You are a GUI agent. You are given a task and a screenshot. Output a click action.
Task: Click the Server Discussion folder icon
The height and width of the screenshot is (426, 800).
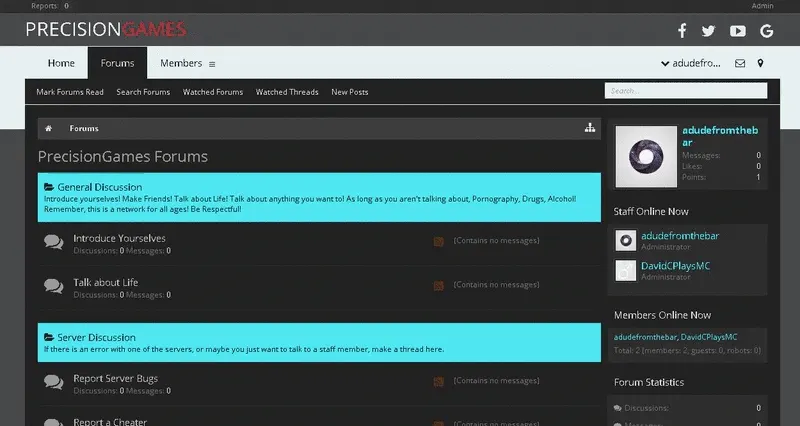(x=49, y=337)
